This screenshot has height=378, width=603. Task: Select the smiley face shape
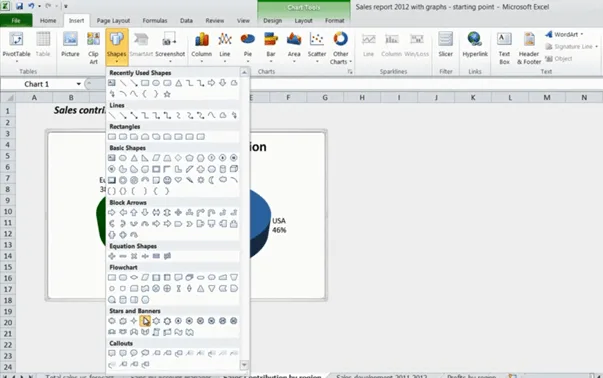click(167, 180)
